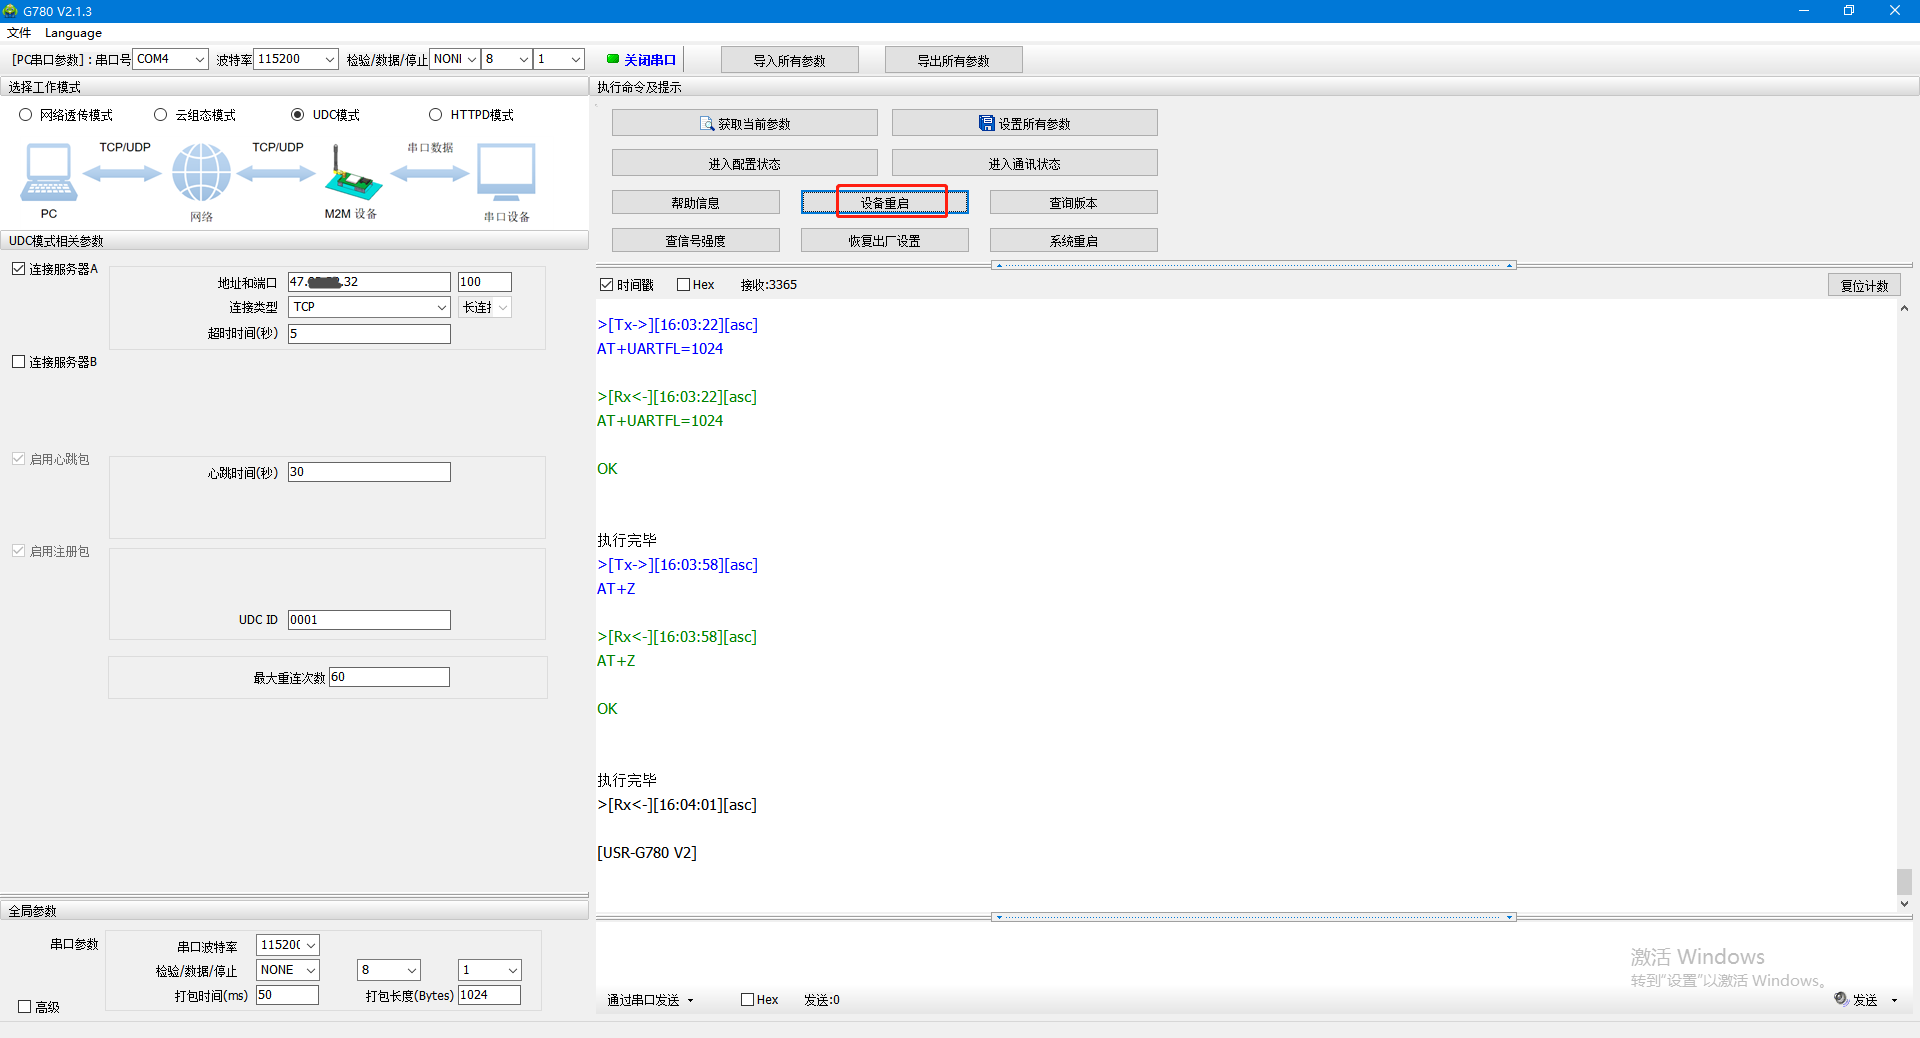Select the 网络透传模式 radio button

26,115
